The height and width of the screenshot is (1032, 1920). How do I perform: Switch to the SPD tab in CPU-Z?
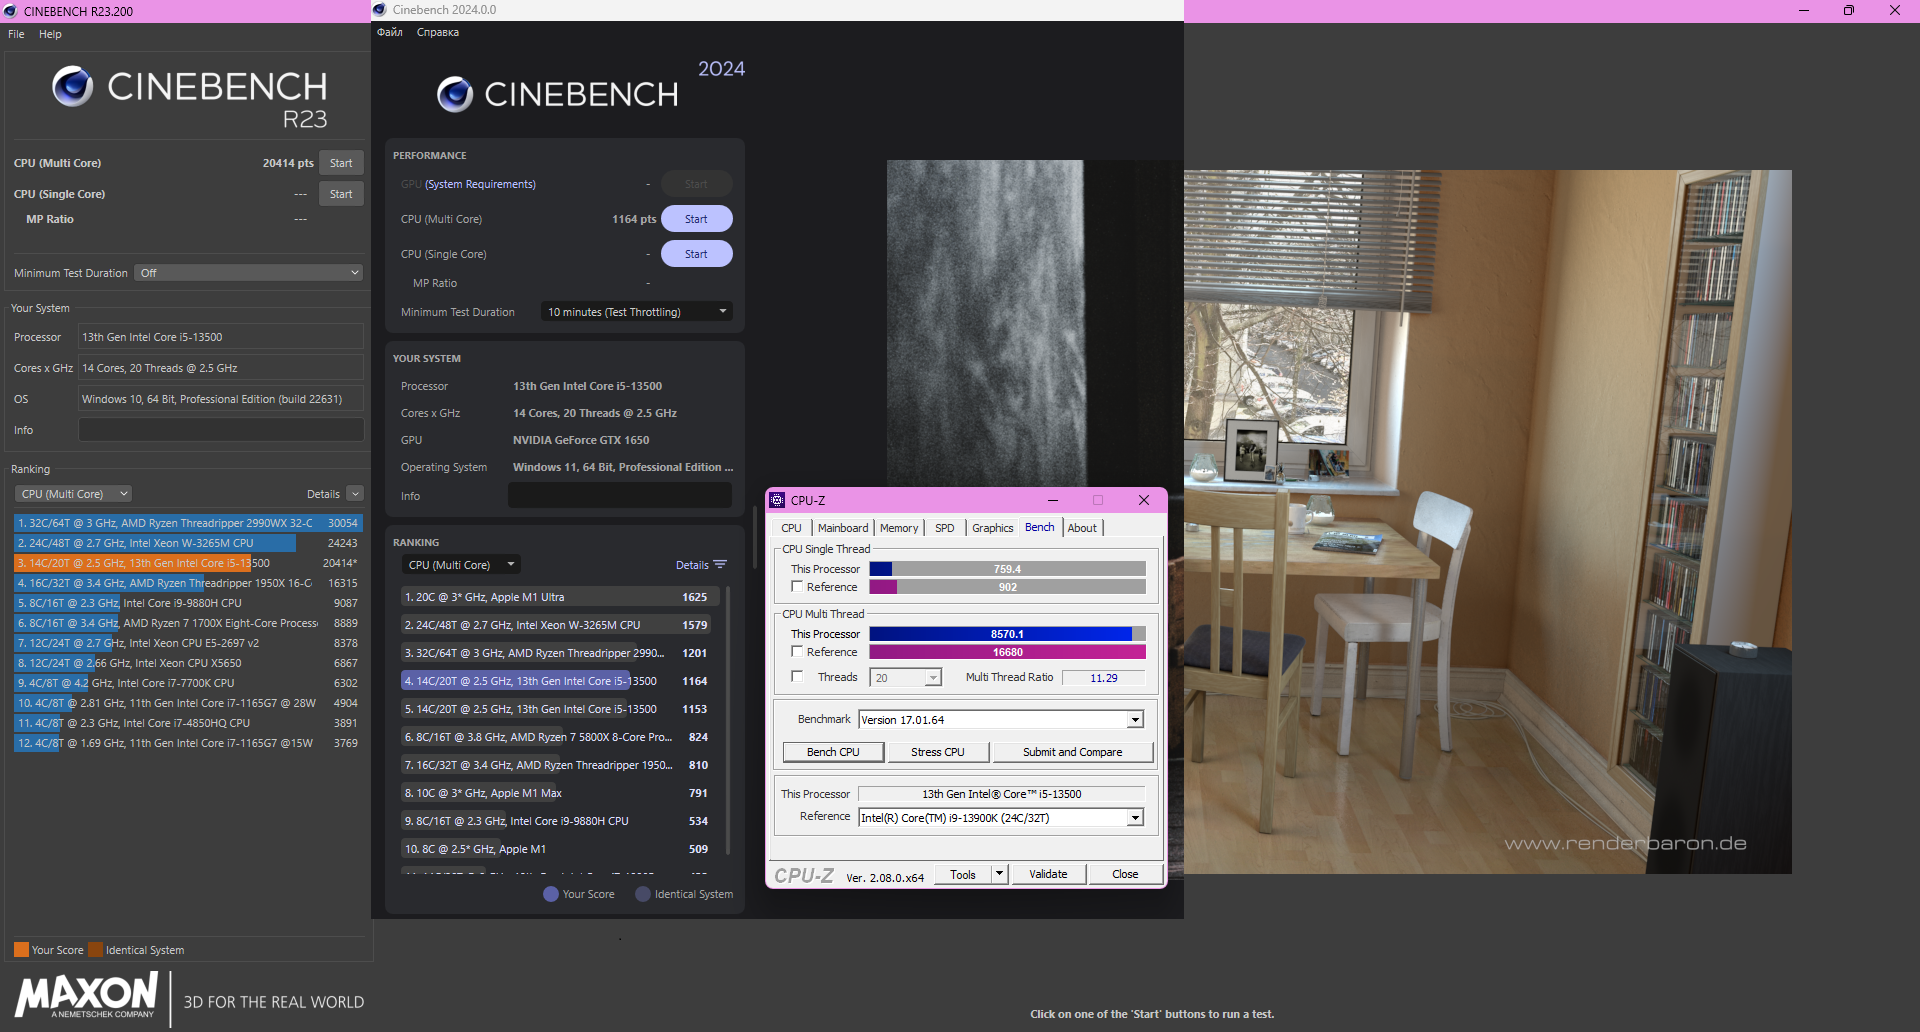tap(945, 528)
